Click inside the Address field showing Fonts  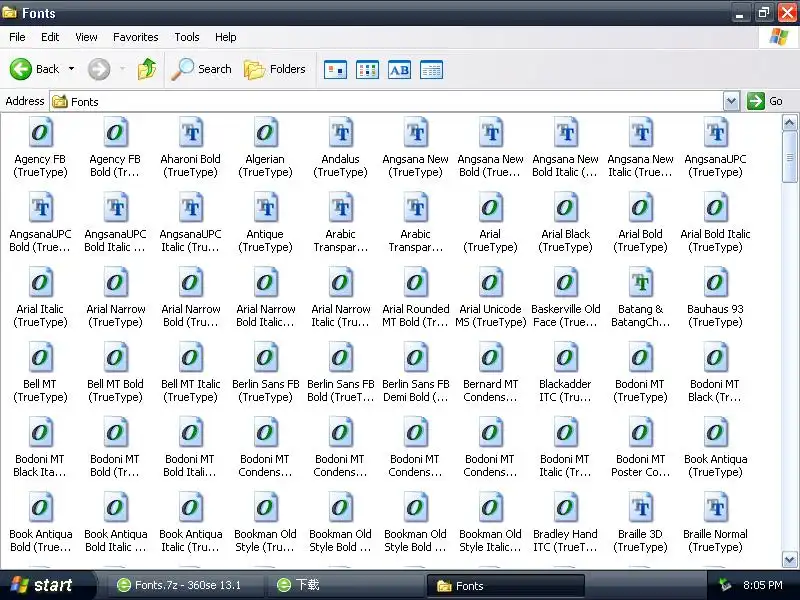[x=386, y=102]
